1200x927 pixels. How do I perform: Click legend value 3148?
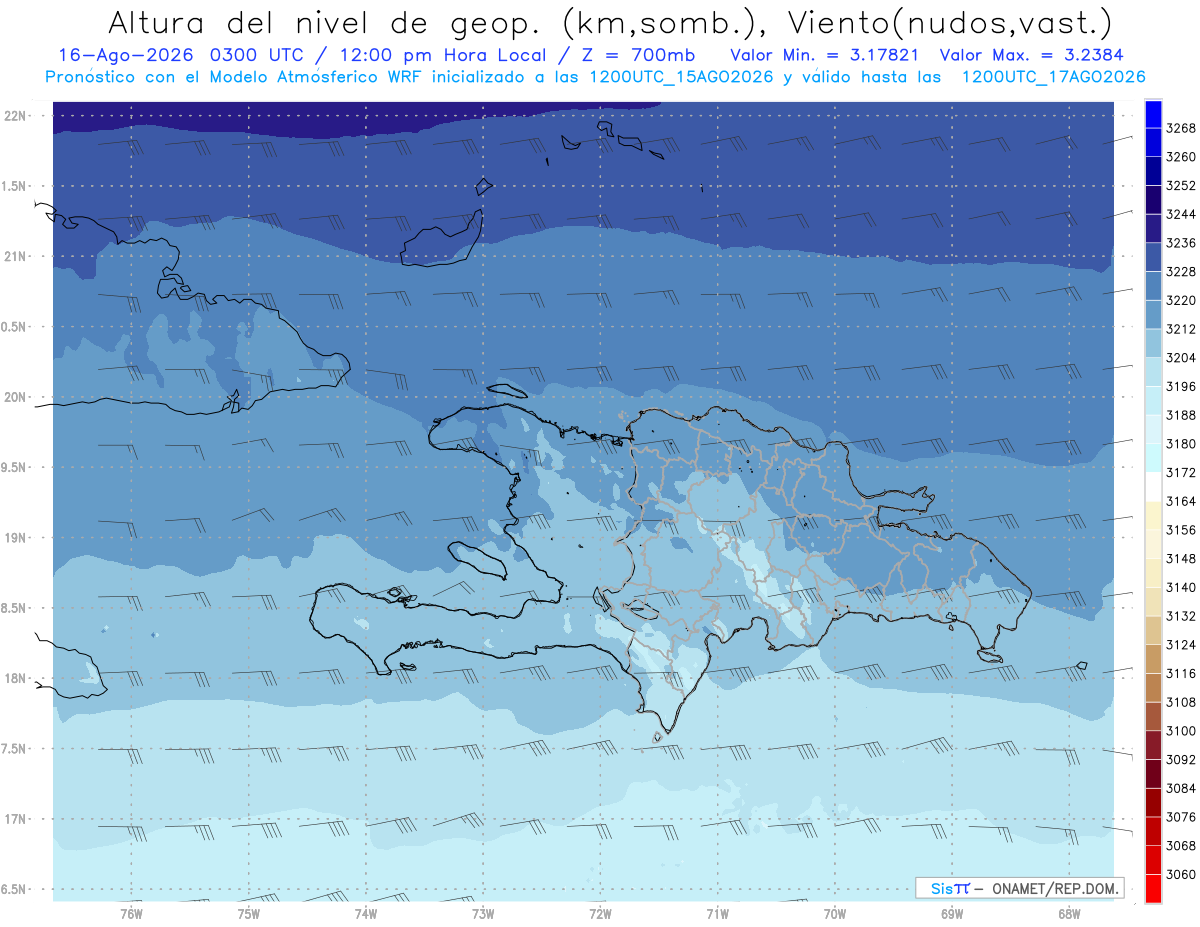point(1181,558)
